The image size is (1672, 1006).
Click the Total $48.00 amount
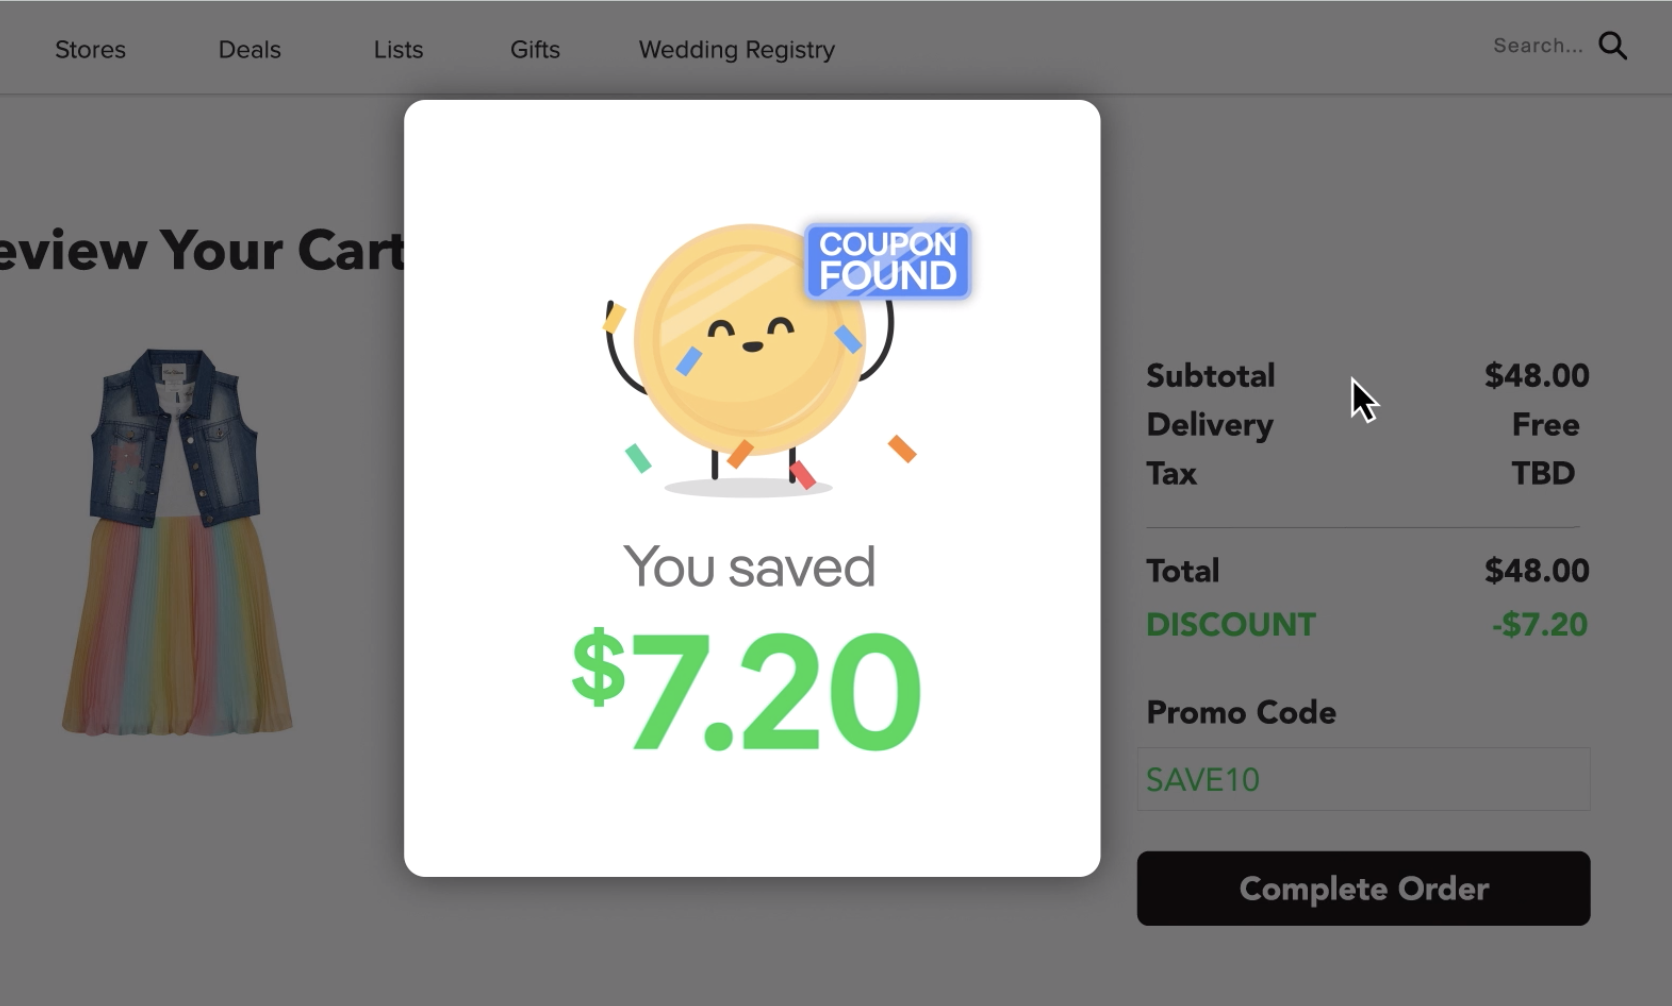coord(1537,570)
